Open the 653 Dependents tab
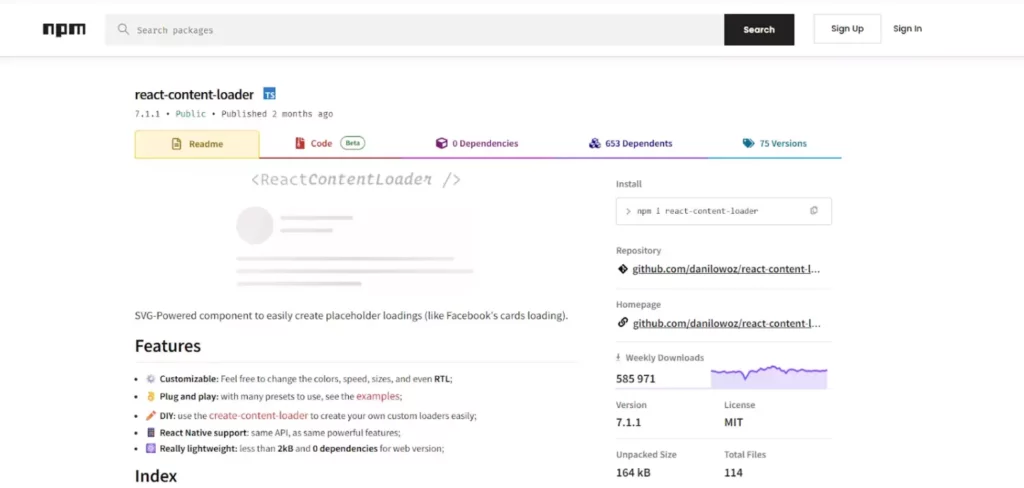1024x488 pixels. (630, 144)
